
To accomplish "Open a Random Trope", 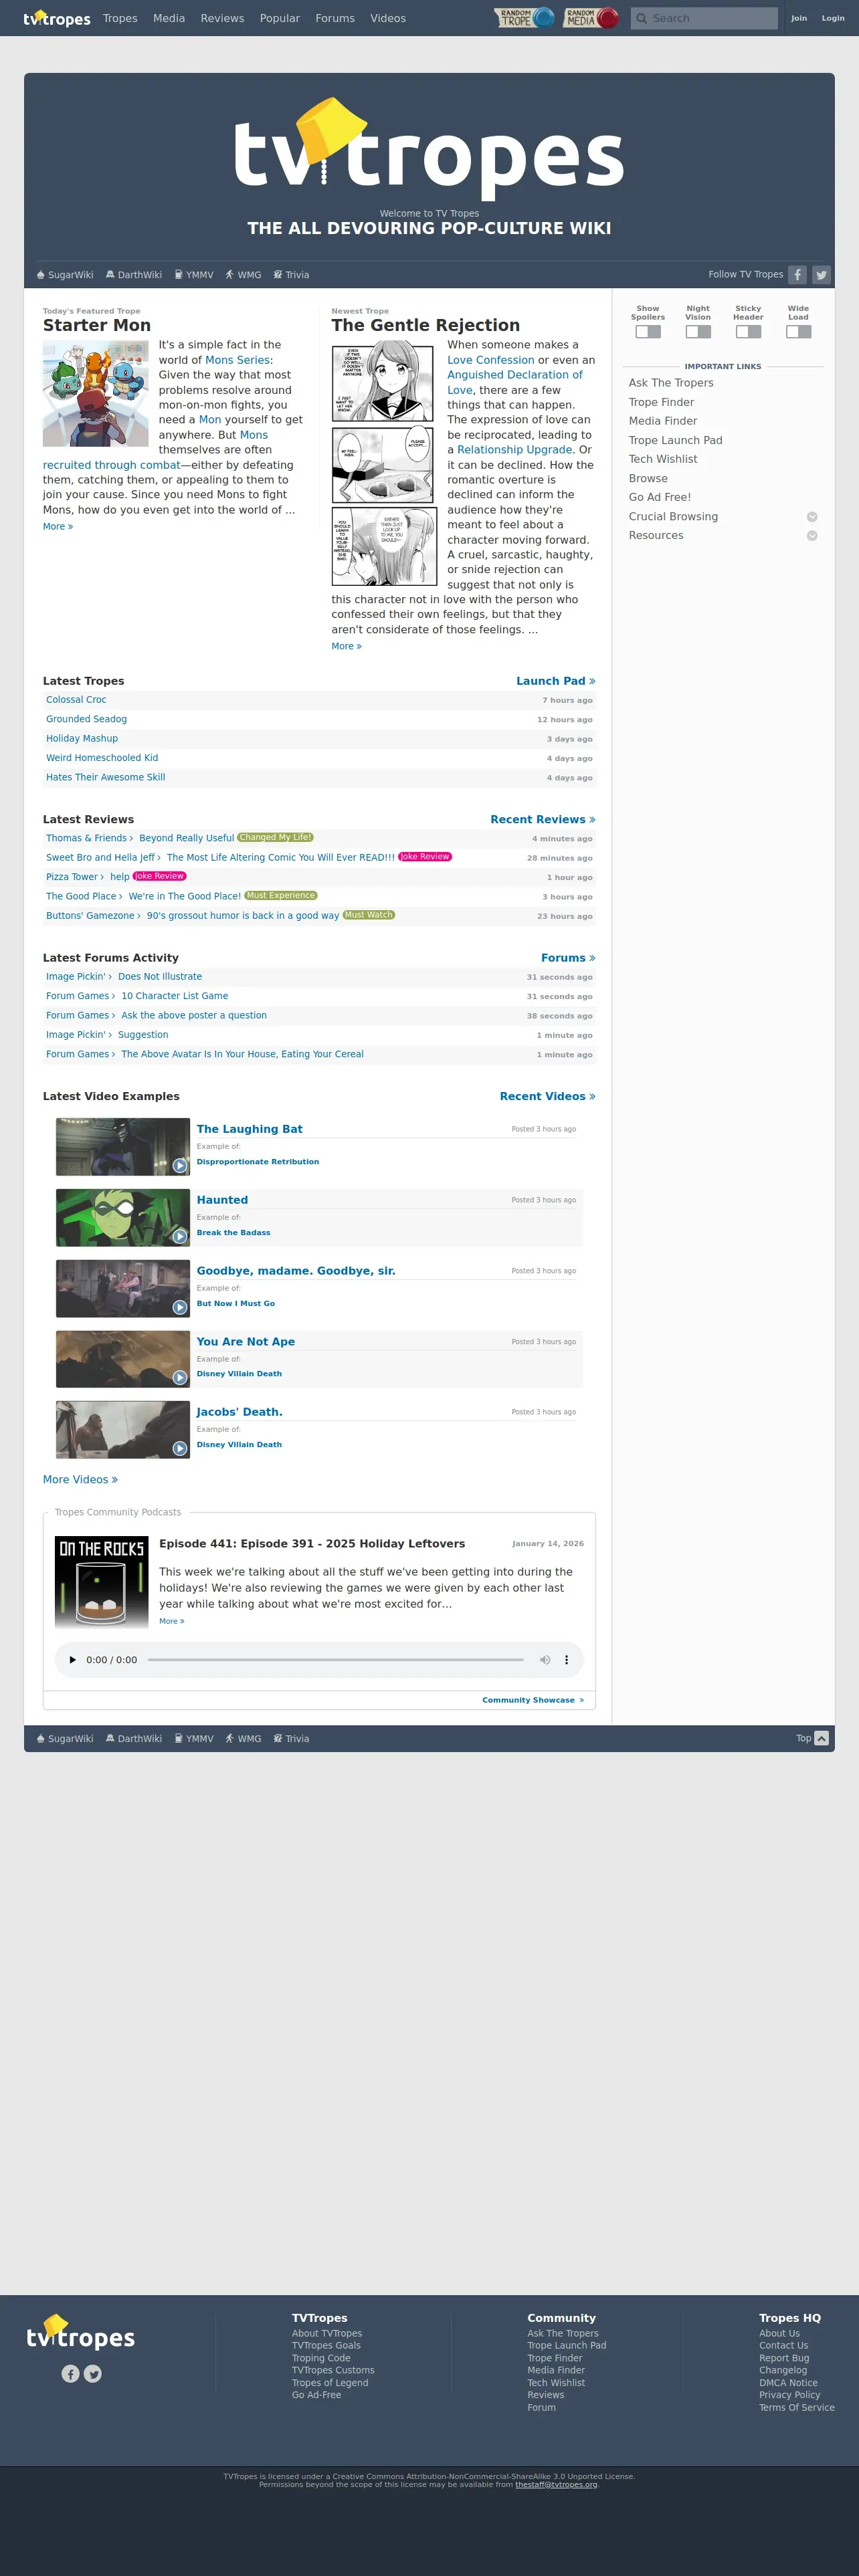I will click(x=525, y=18).
